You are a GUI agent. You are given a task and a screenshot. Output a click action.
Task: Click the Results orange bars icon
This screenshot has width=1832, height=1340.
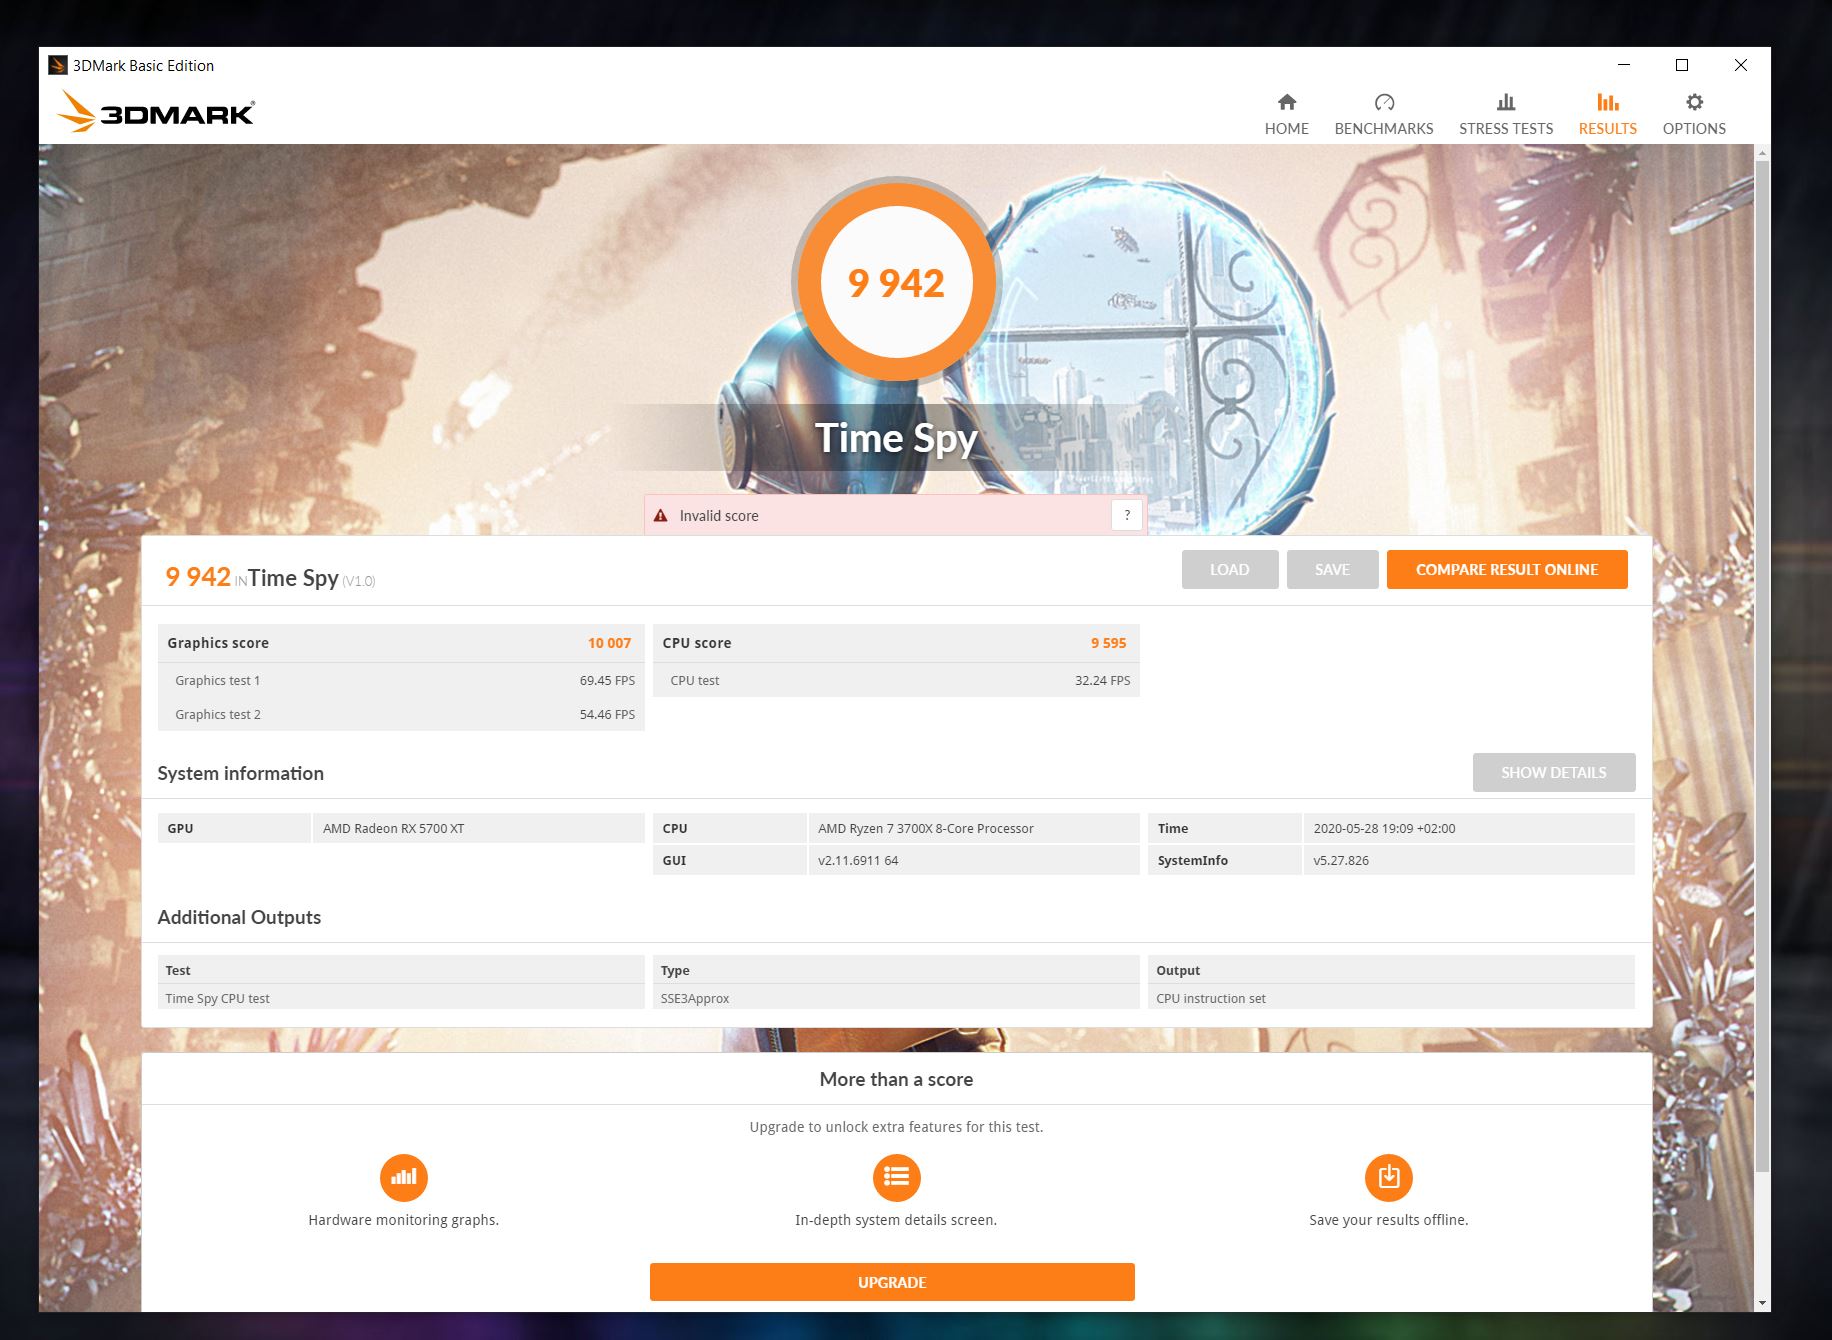click(x=1608, y=102)
